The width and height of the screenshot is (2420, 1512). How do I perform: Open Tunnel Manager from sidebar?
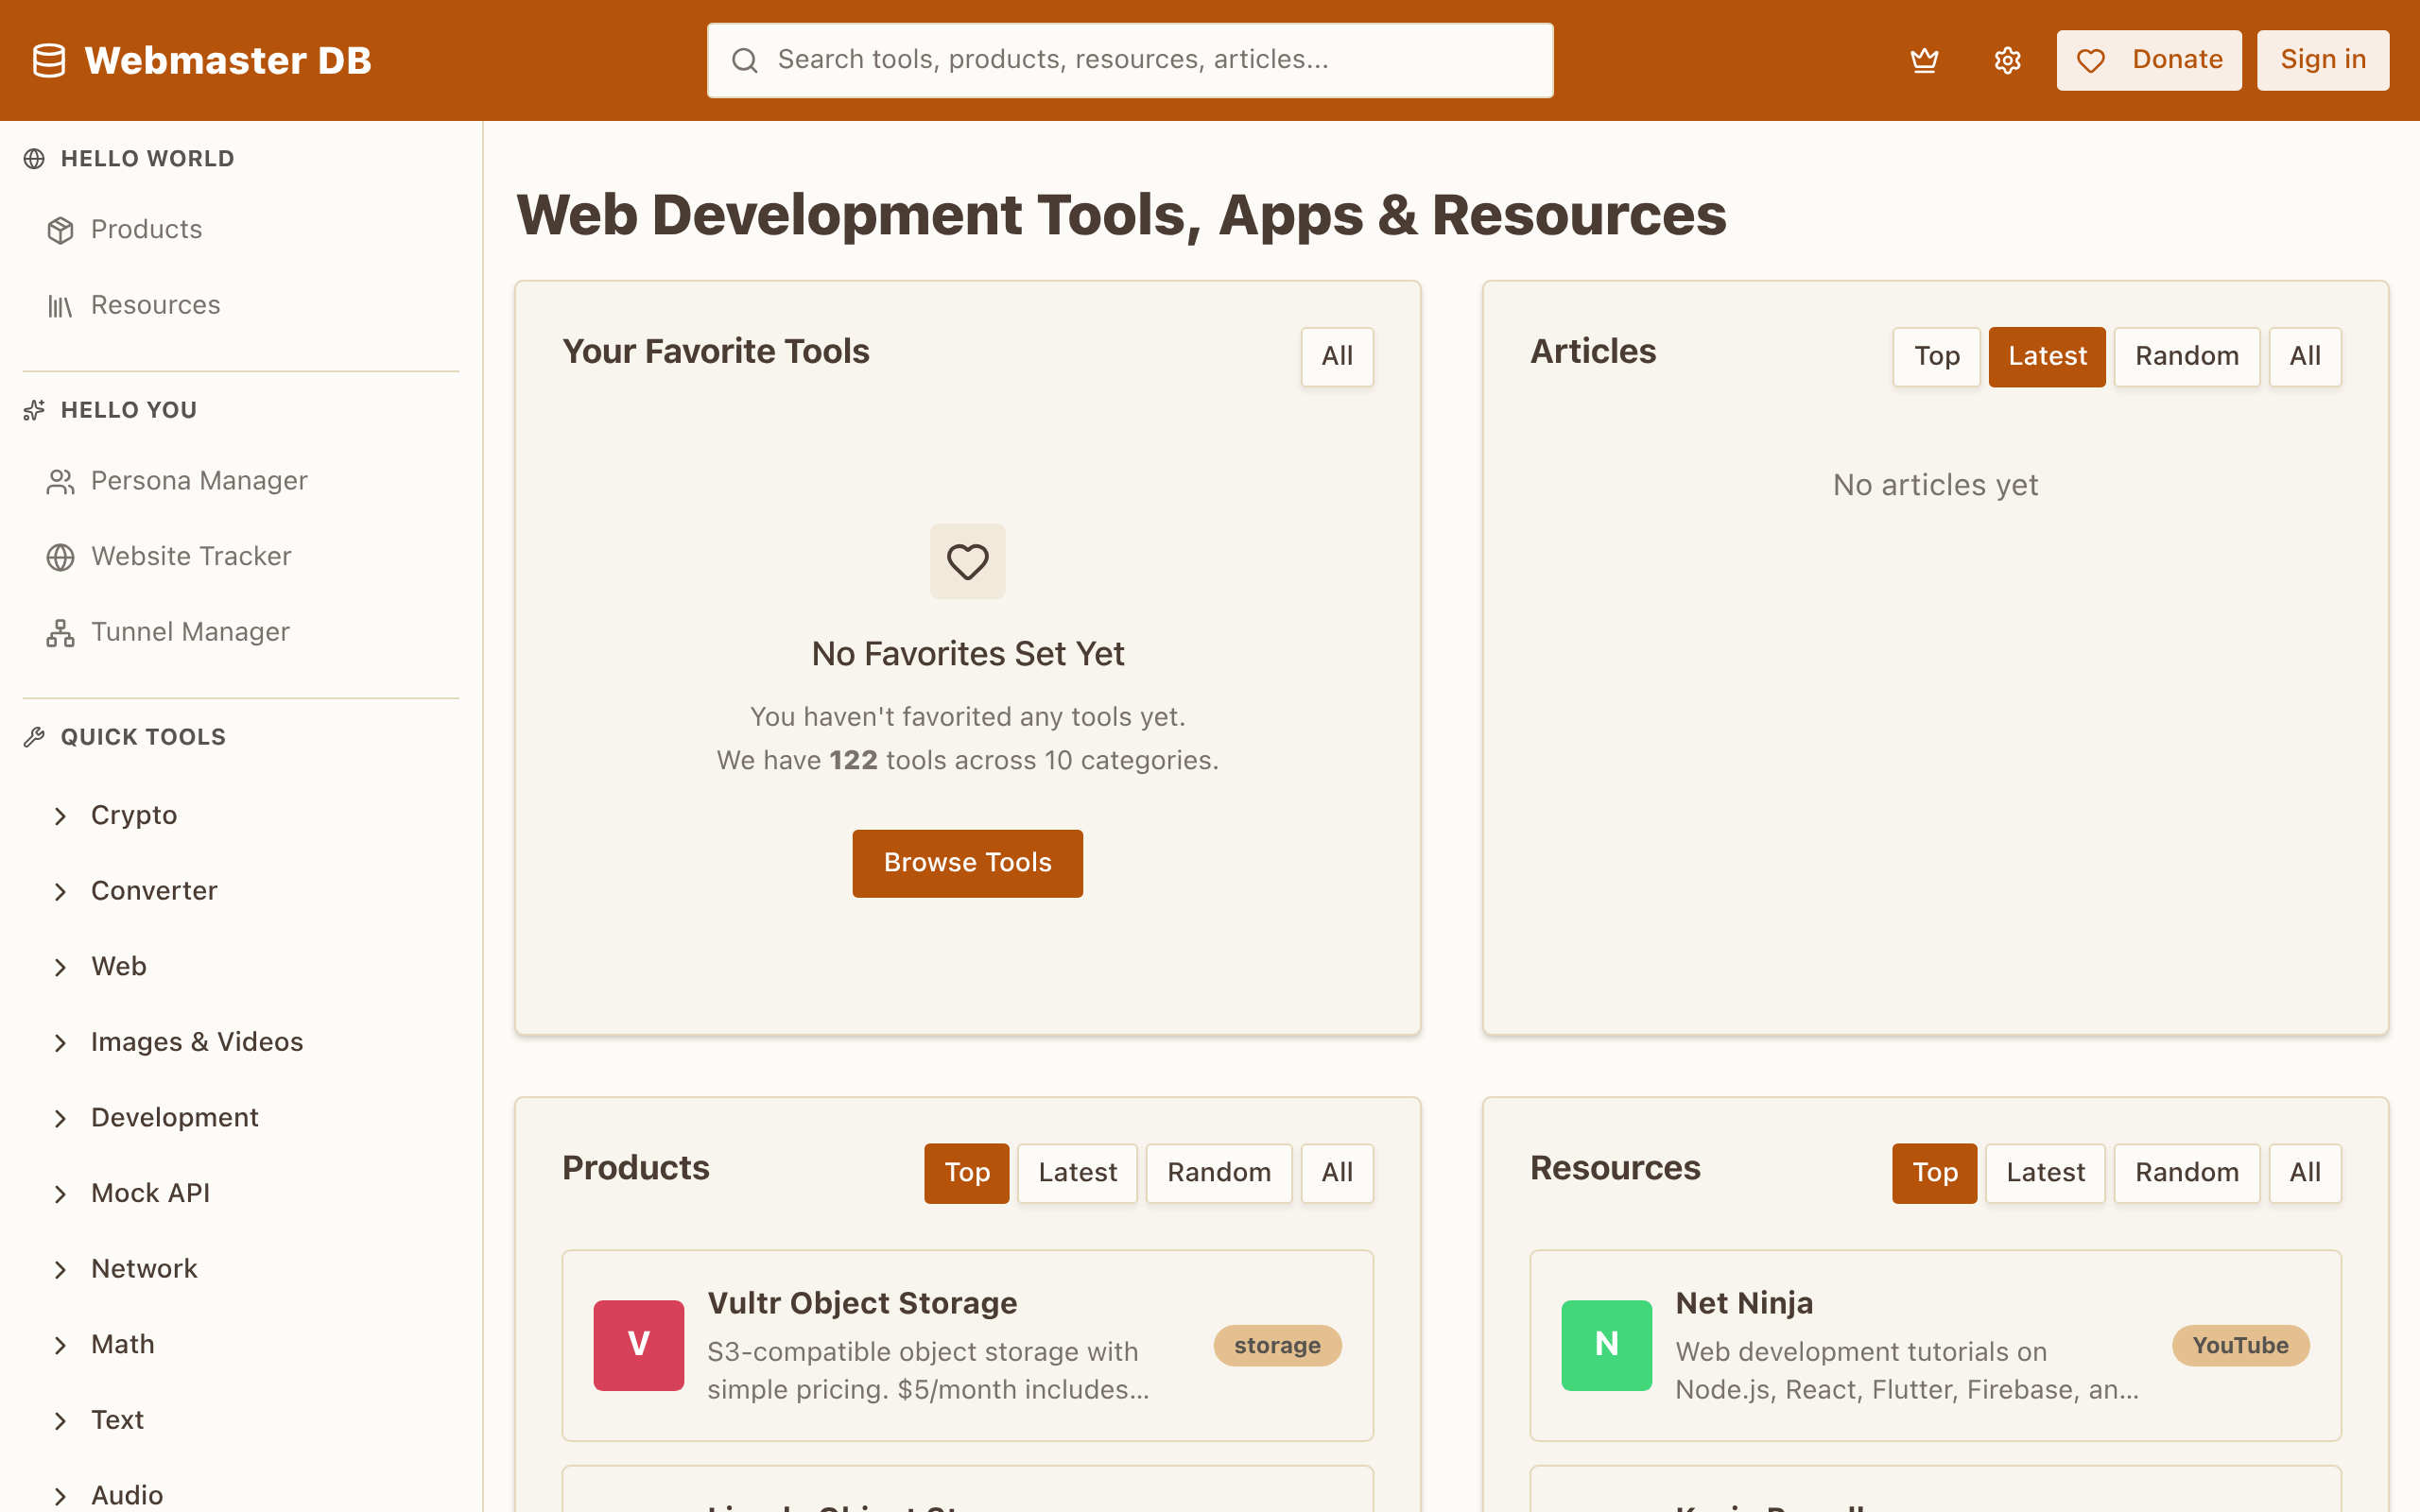coord(189,632)
